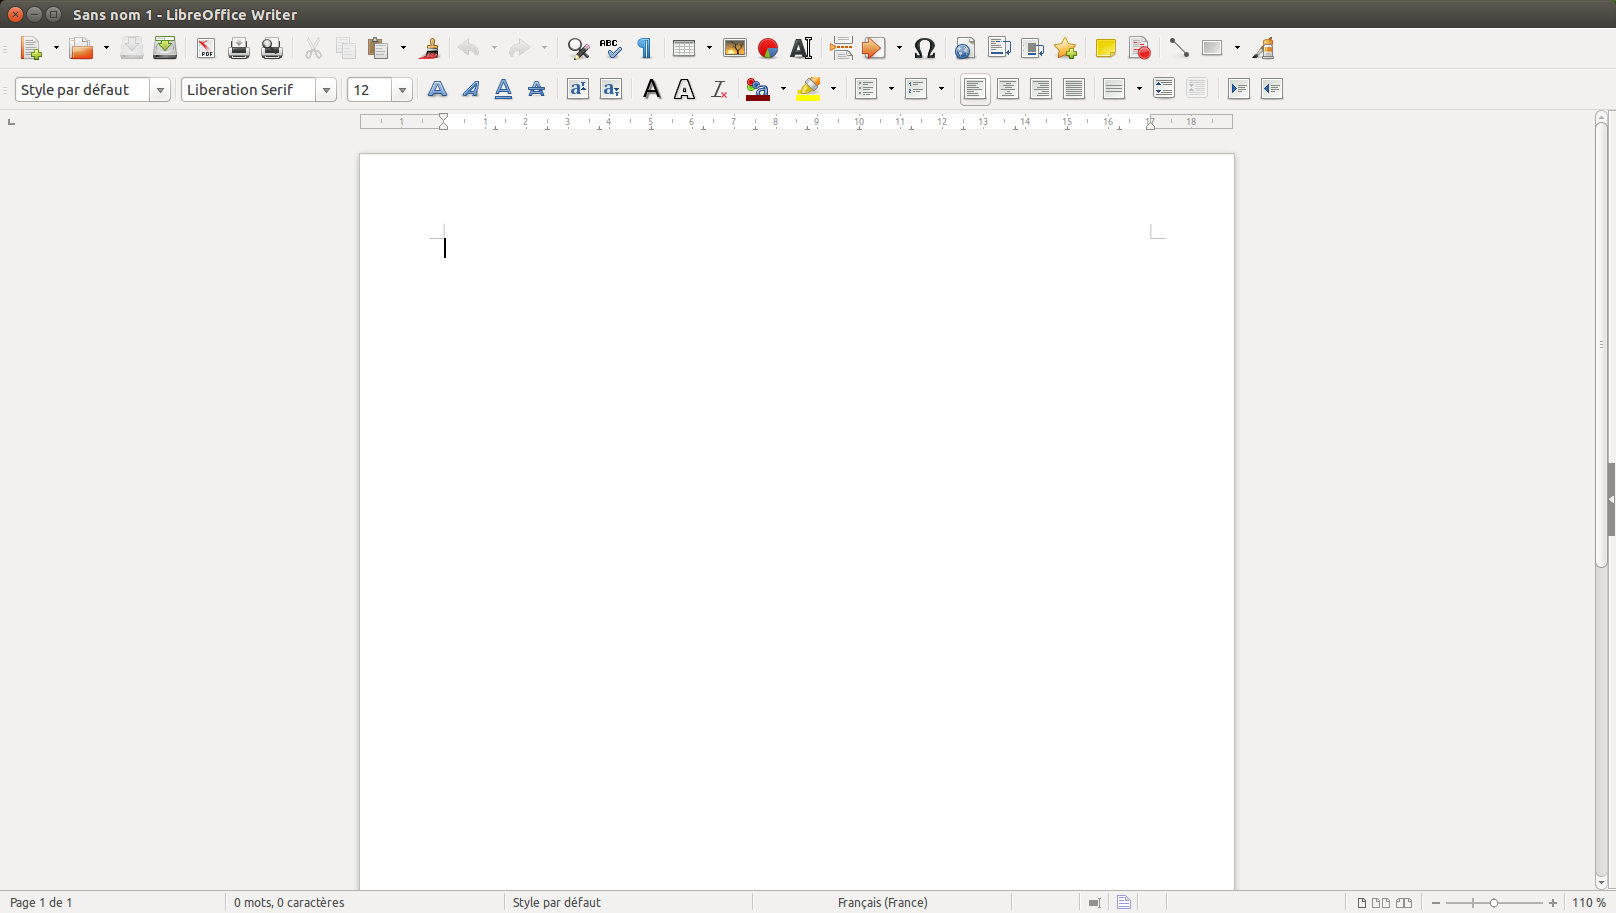Click the New document icon
Screen dimensions: 1616x913
tap(32, 48)
